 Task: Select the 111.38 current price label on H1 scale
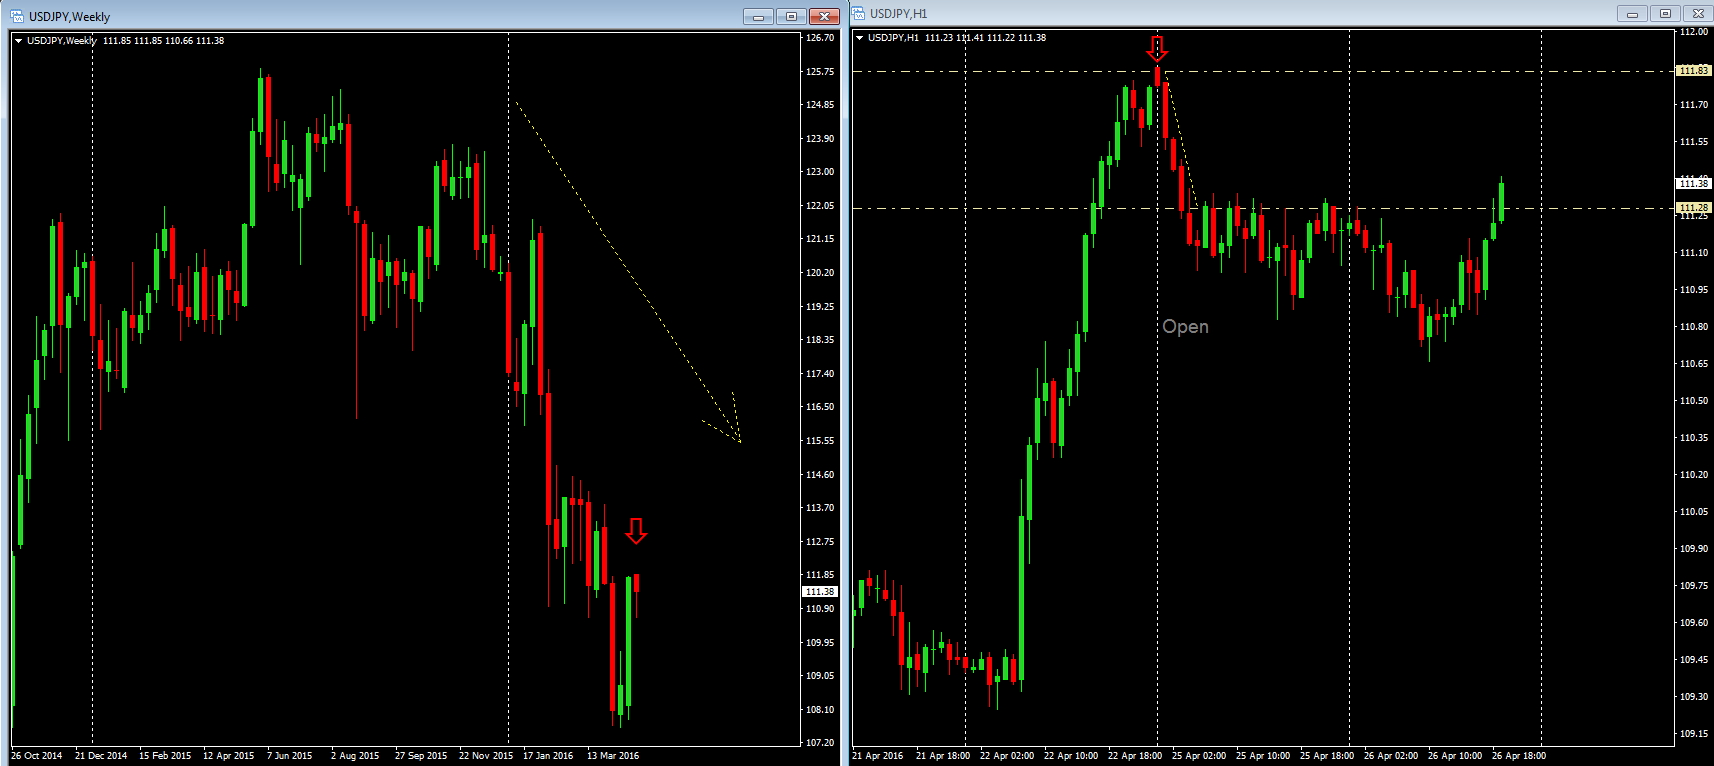[x=1694, y=183]
